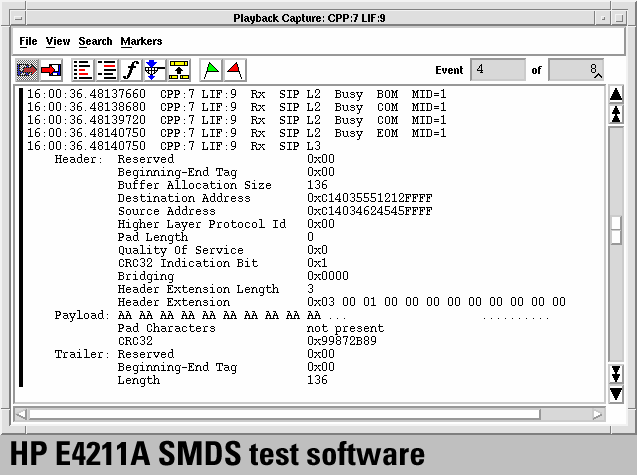Click the first toolbar icon with gray arrow
The image size is (637, 475).
tap(27, 70)
